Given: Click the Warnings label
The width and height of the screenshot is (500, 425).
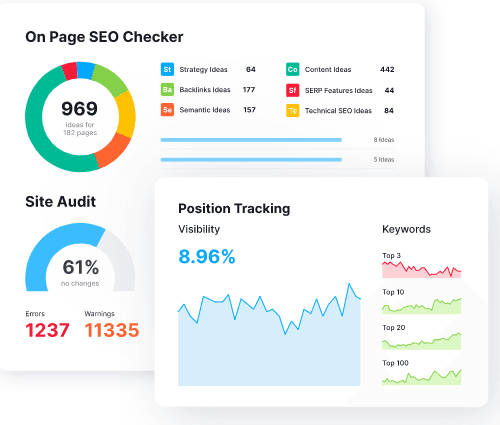Looking at the screenshot, I should 99,314.
